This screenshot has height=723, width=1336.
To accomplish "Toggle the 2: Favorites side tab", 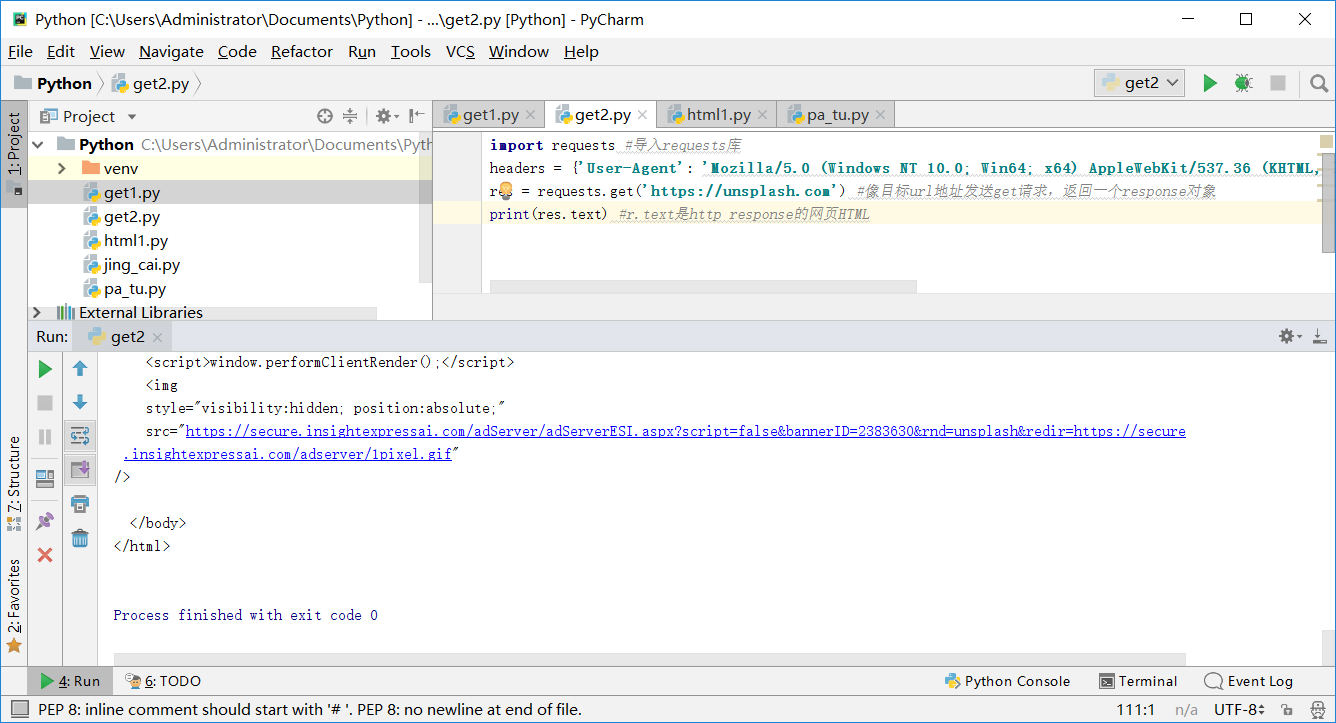I will pyautogui.click(x=14, y=605).
